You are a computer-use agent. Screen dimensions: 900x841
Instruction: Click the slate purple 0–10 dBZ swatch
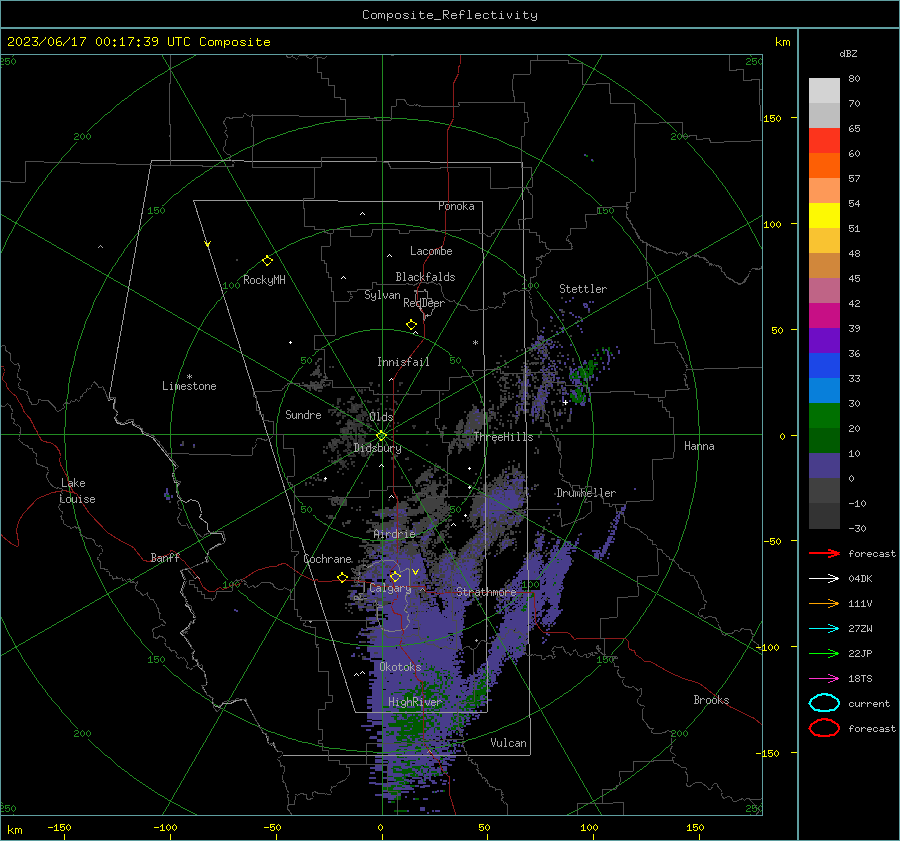(x=824, y=466)
